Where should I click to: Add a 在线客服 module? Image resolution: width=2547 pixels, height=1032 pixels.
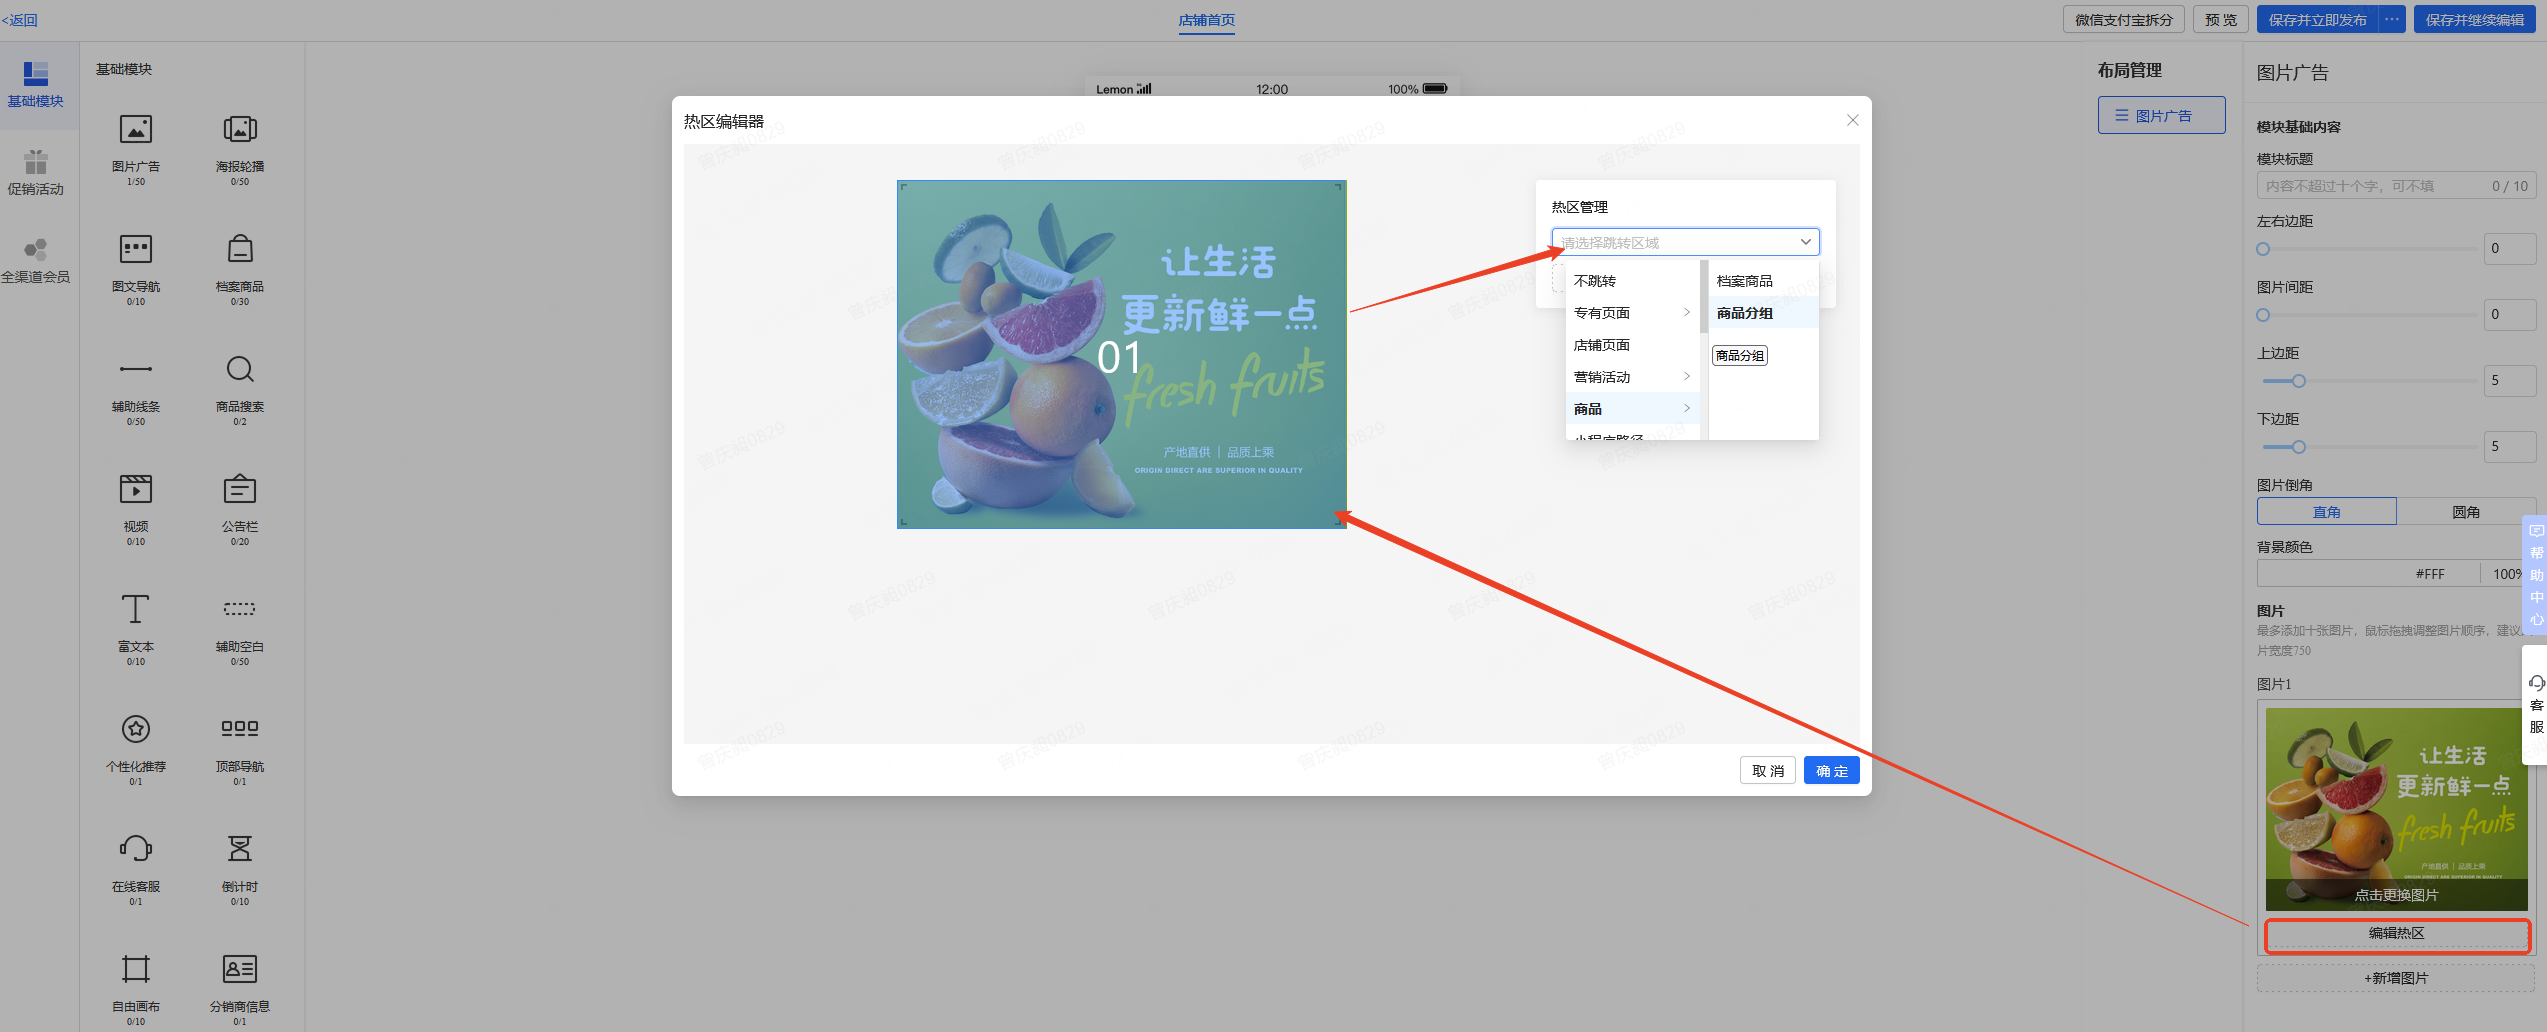coord(136,868)
